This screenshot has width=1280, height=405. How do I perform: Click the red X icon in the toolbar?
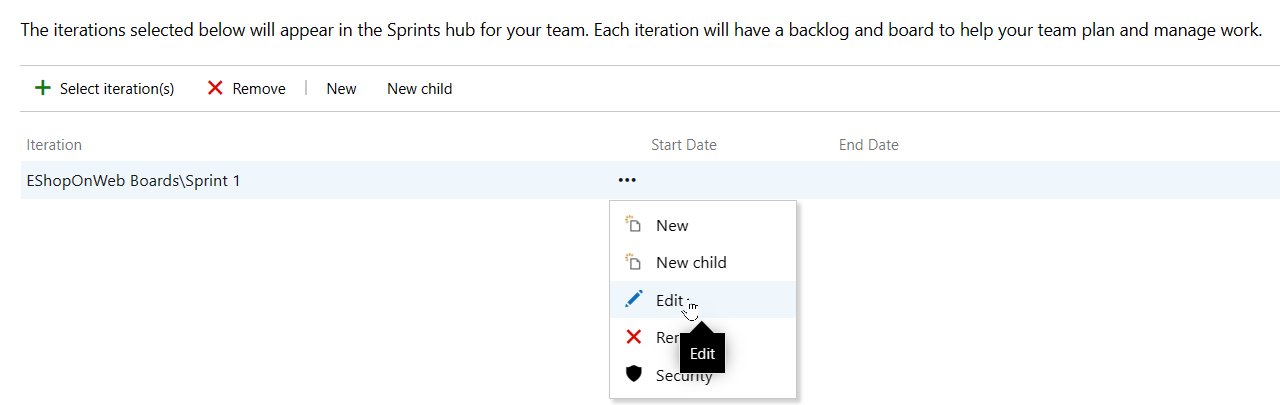pyautogui.click(x=215, y=88)
